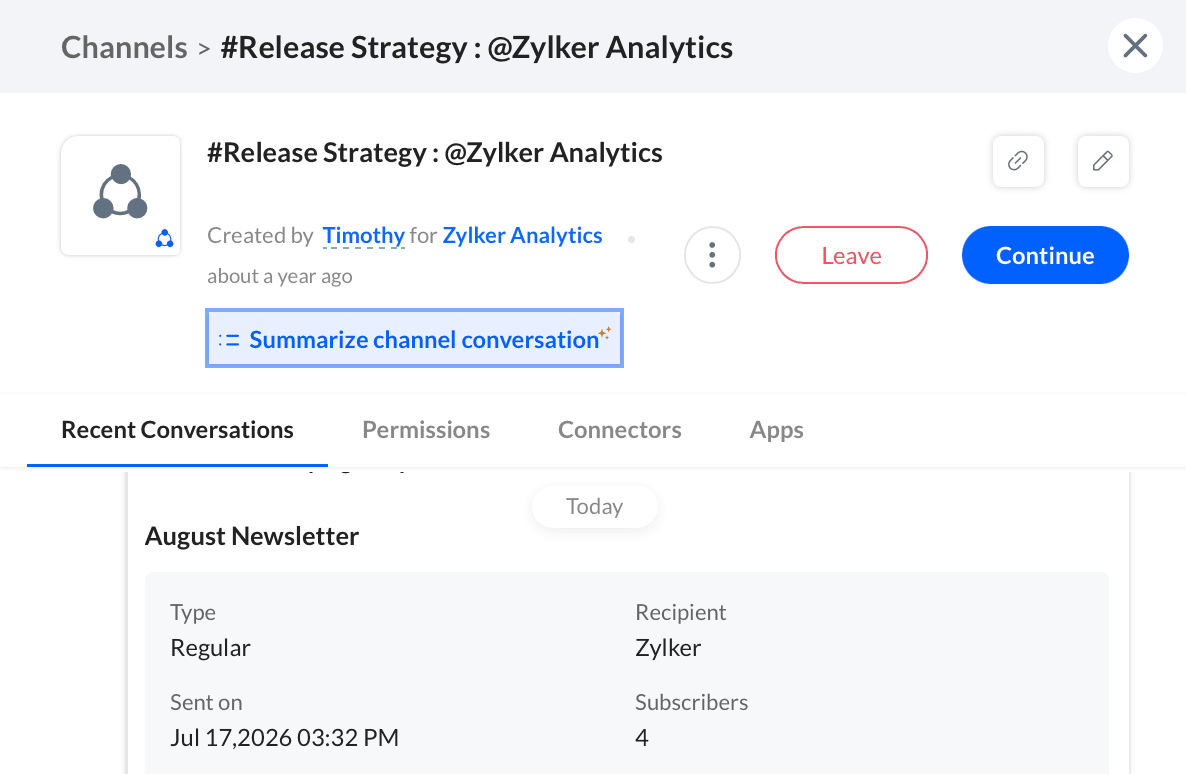Copy channel link with the link icon
Screen dimensions: 1186x774
(1018, 161)
